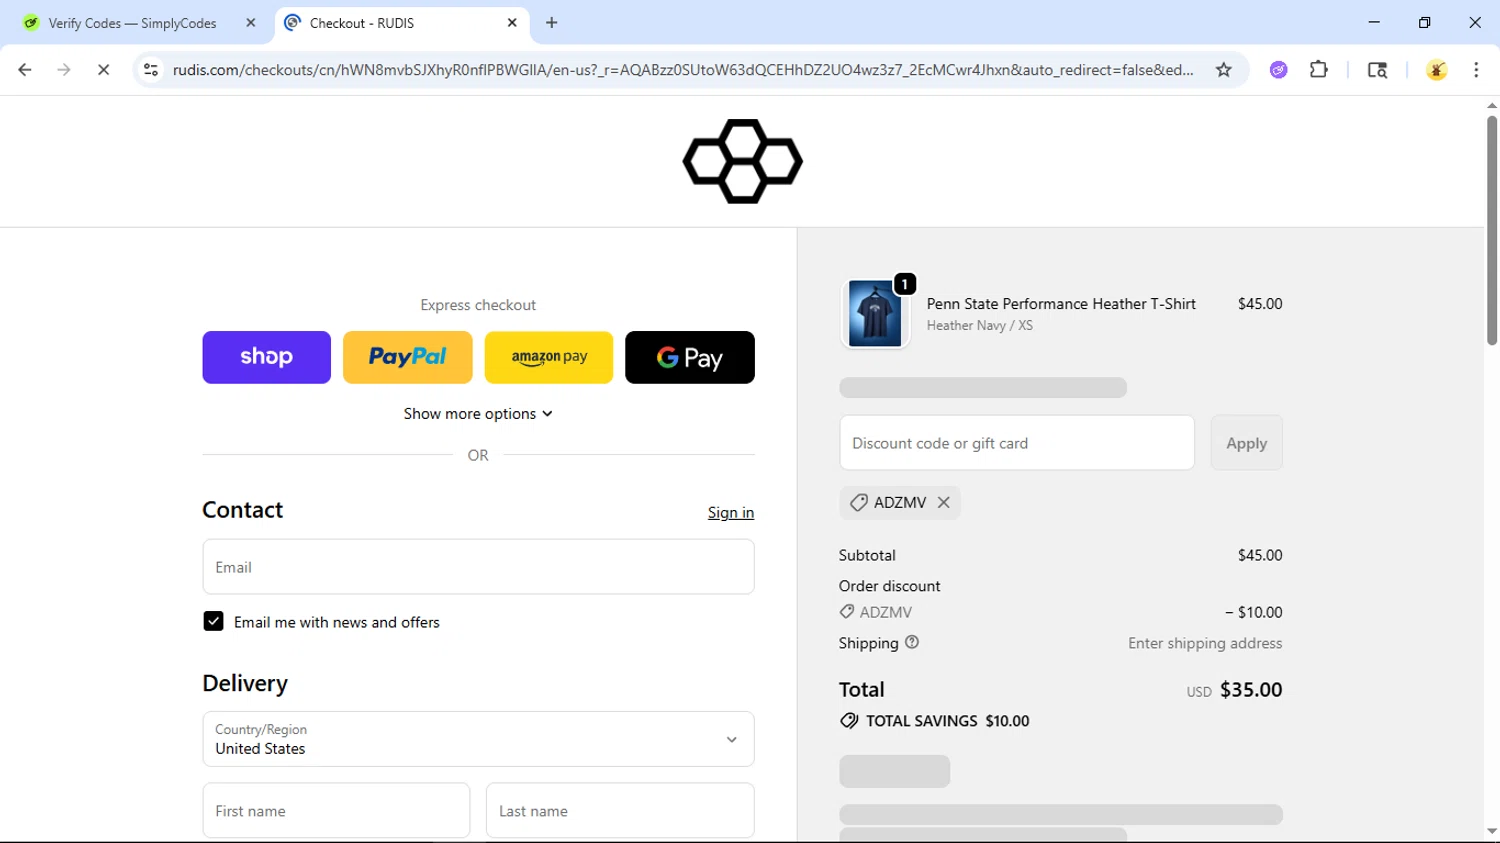Click the Sign in link
1500x843 pixels.
pyautogui.click(x=731, y=513)
